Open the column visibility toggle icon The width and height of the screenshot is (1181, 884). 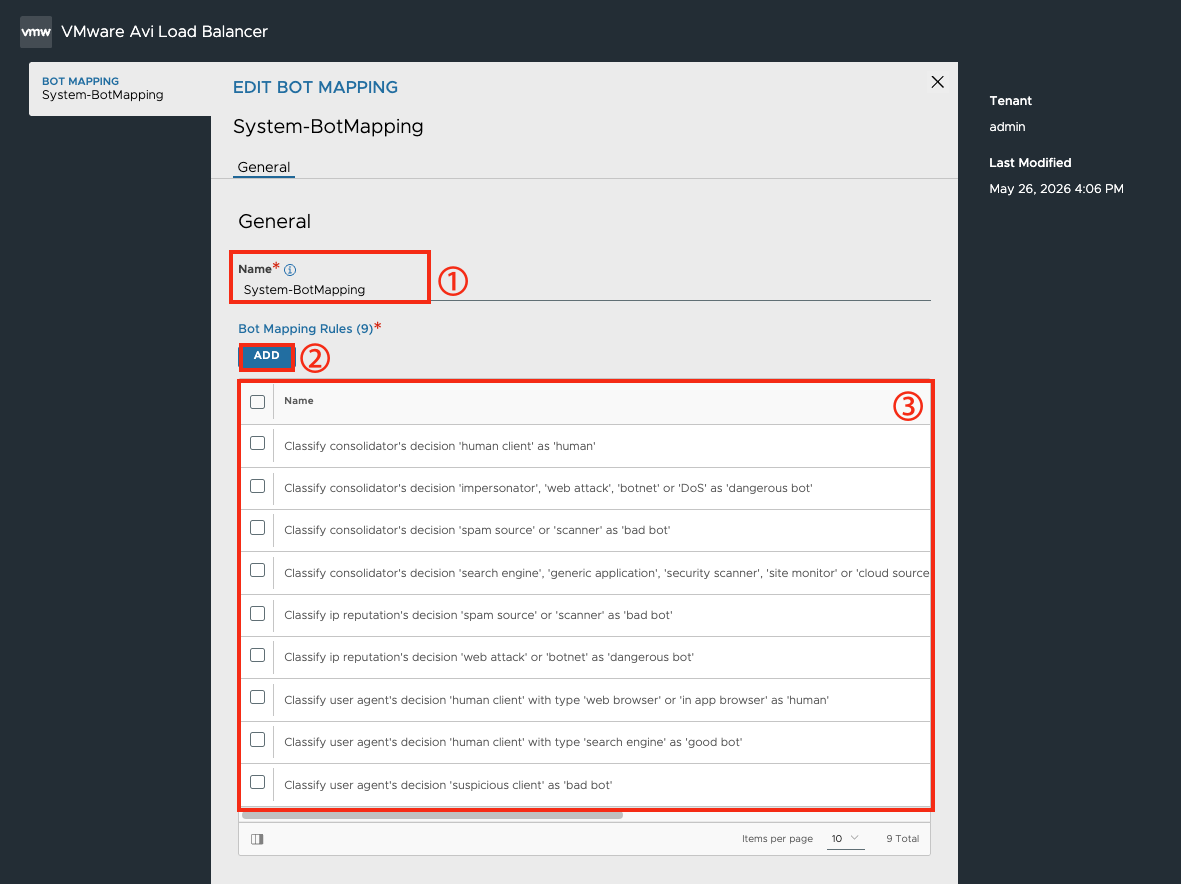pyautogui.click(x=257, y=839)
